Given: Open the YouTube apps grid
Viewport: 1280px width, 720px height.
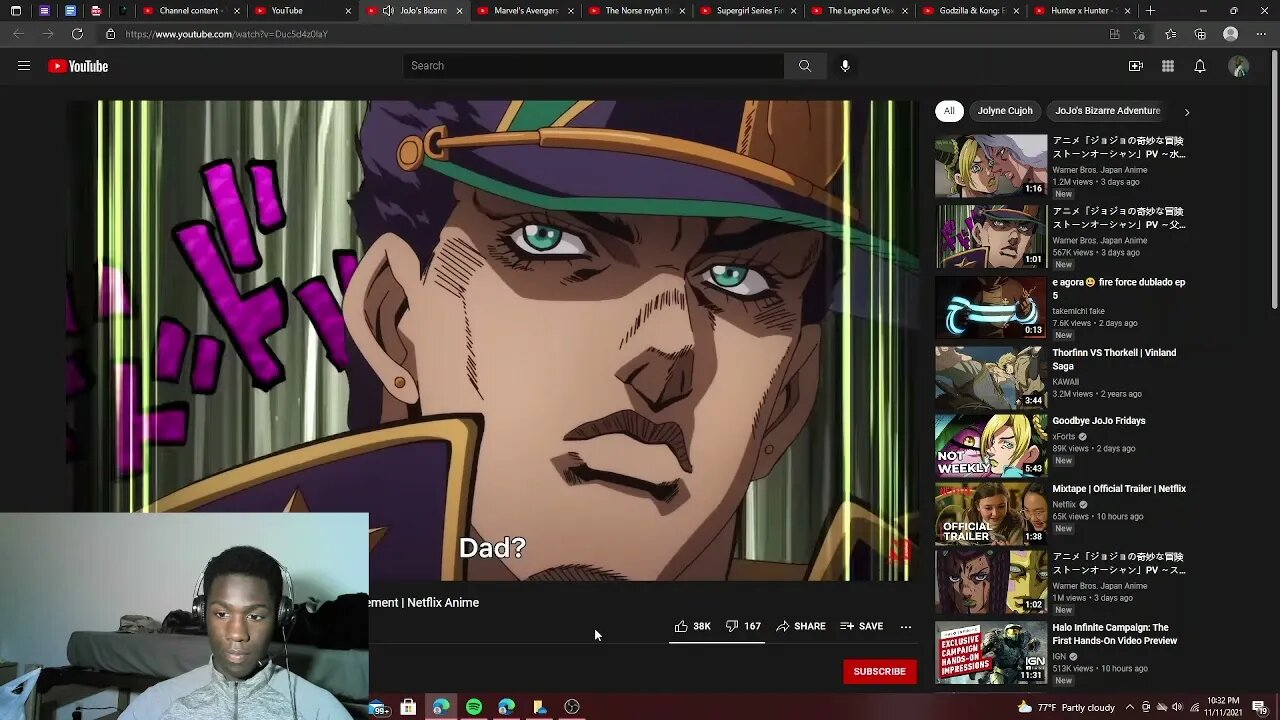Looking at the screenshot, I should tap(1168, 66).
